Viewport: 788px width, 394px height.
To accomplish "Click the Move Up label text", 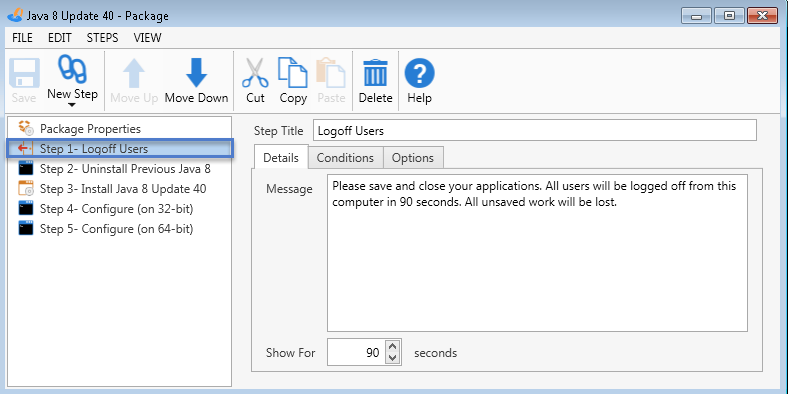I will click(134, 98).
